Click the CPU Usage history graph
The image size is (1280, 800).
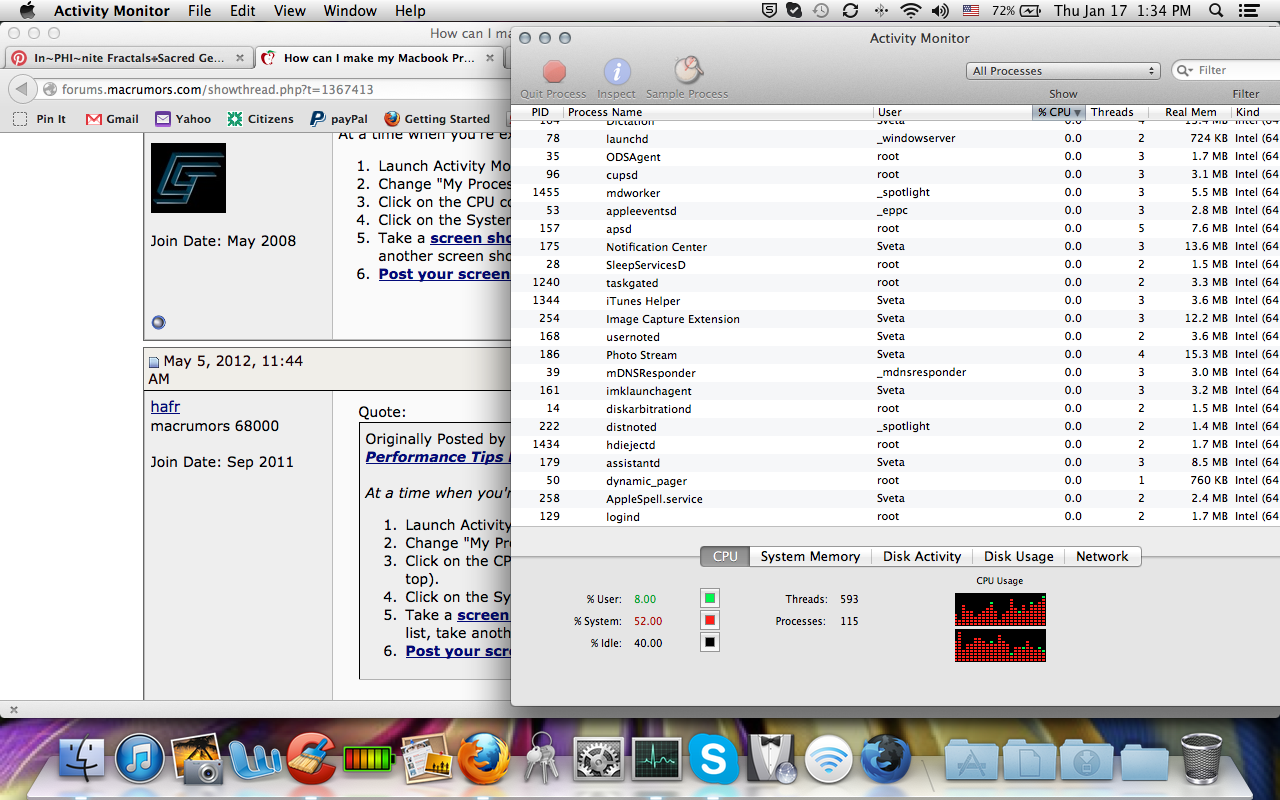[1000, 628]
